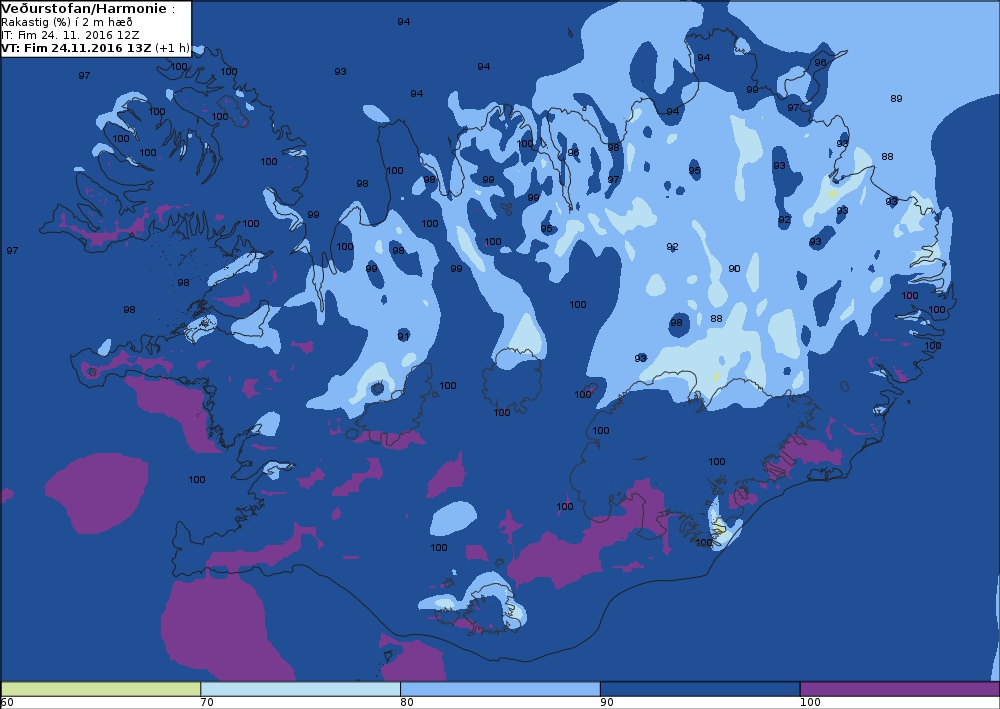
Task: Click the legend scale label "100" under the color bar
Action: click(810, 703)
